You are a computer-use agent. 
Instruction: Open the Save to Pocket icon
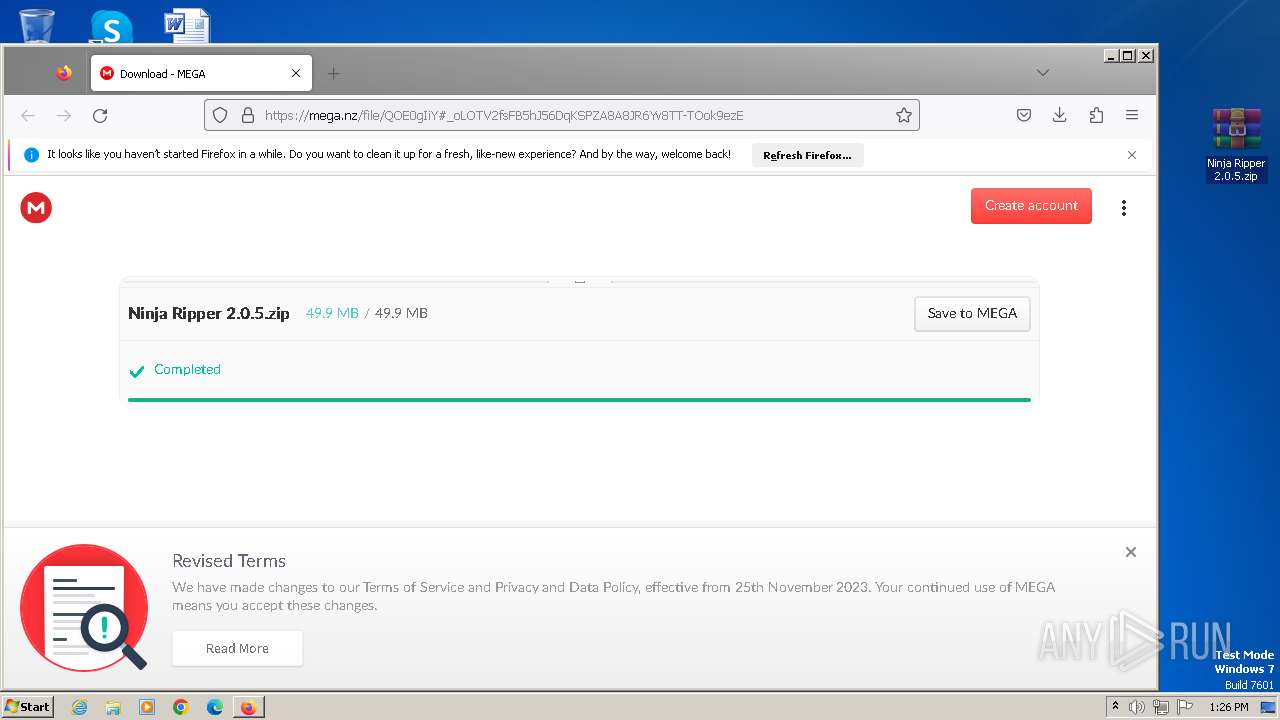(1024, 115)
